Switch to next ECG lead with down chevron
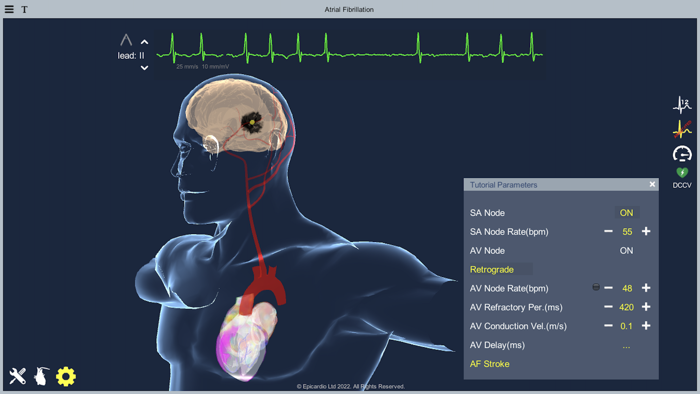Image resolution: width=700 pixels, height=394 pixels. [x=144, y=68]
